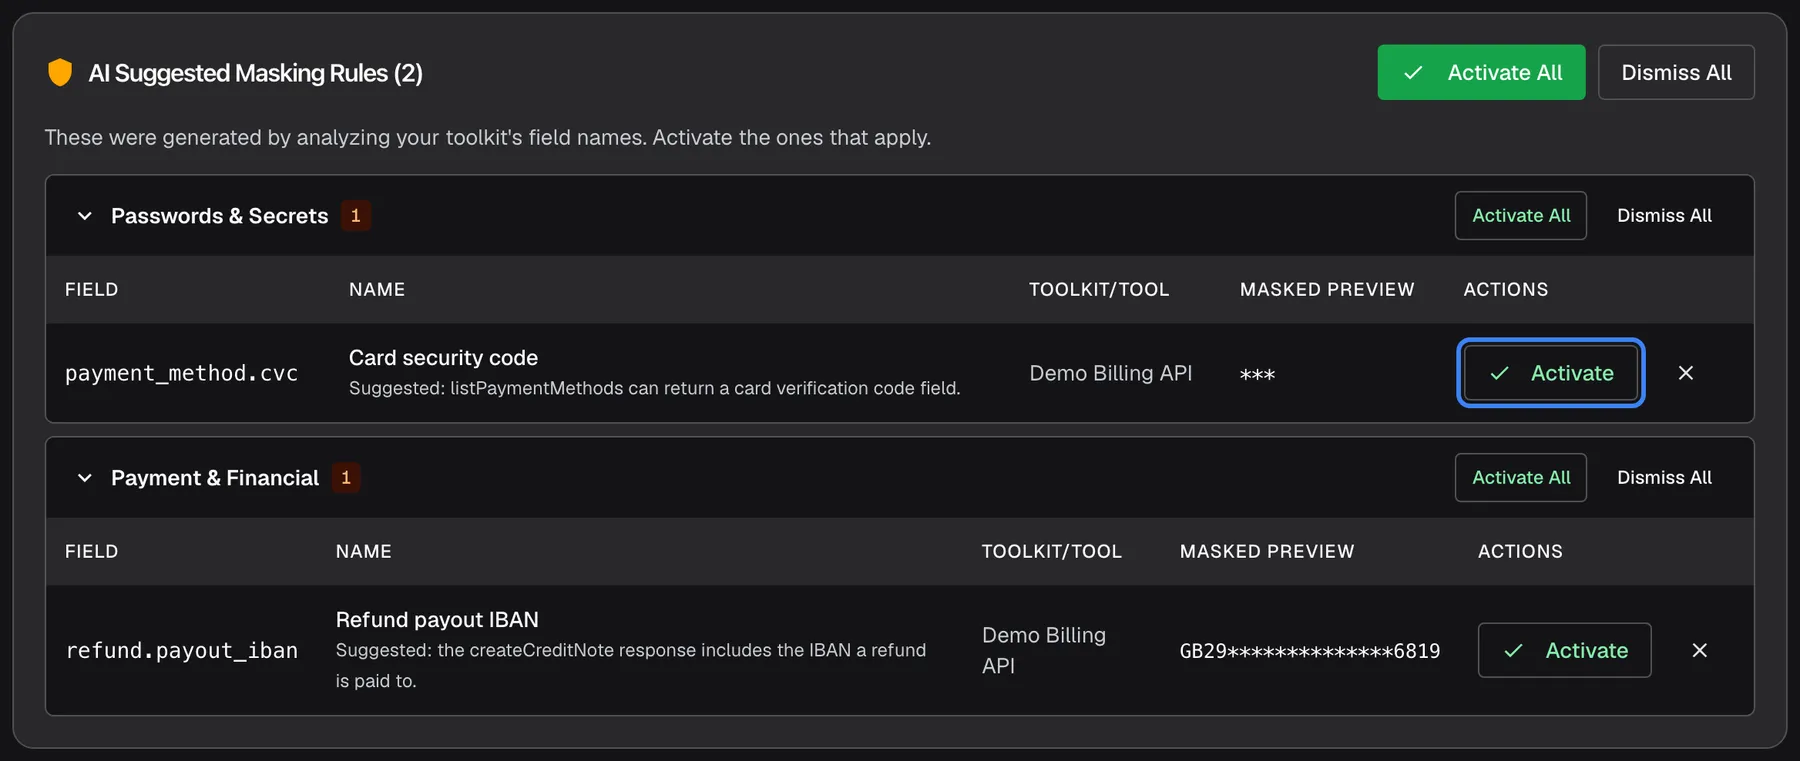Click the orange shield icon beside the heading

tap(60, 73)
